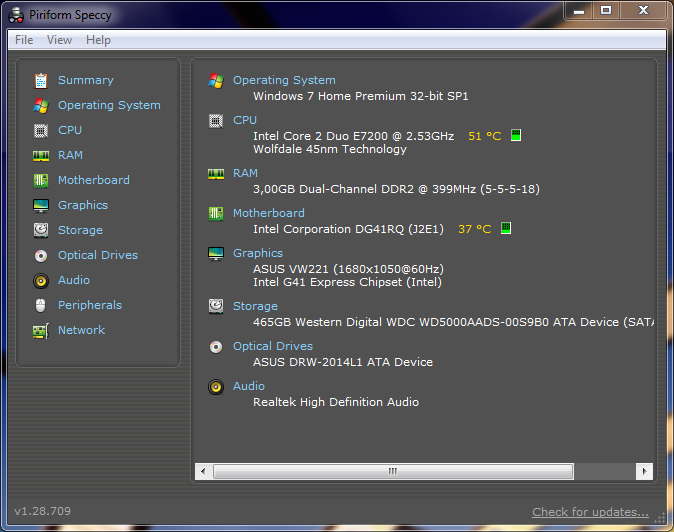Viewport: 674px width, 532px height.
Task: Click the green motherboard temperature indicator icon
Action: 506,228
